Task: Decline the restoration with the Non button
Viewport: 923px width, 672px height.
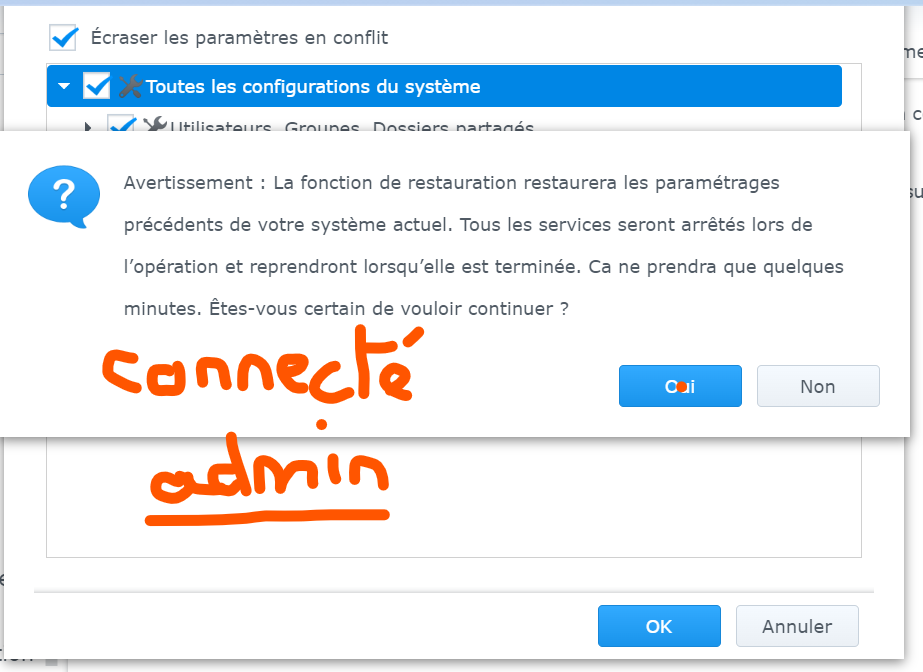Action: click(818, 386)
